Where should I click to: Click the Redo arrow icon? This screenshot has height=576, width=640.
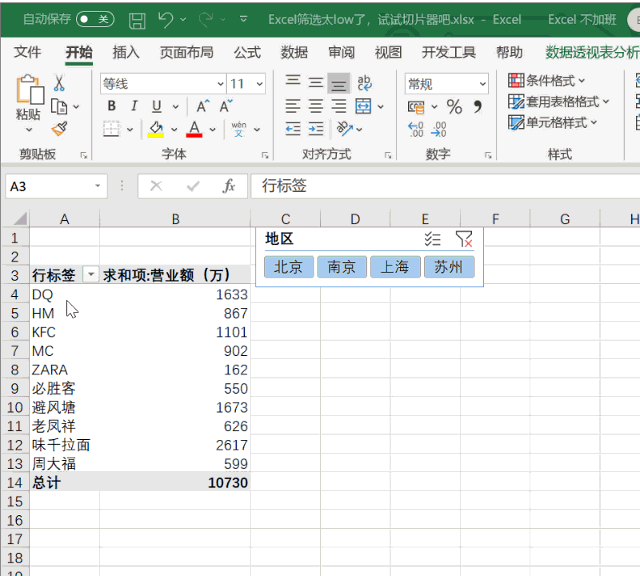point(206,19)
